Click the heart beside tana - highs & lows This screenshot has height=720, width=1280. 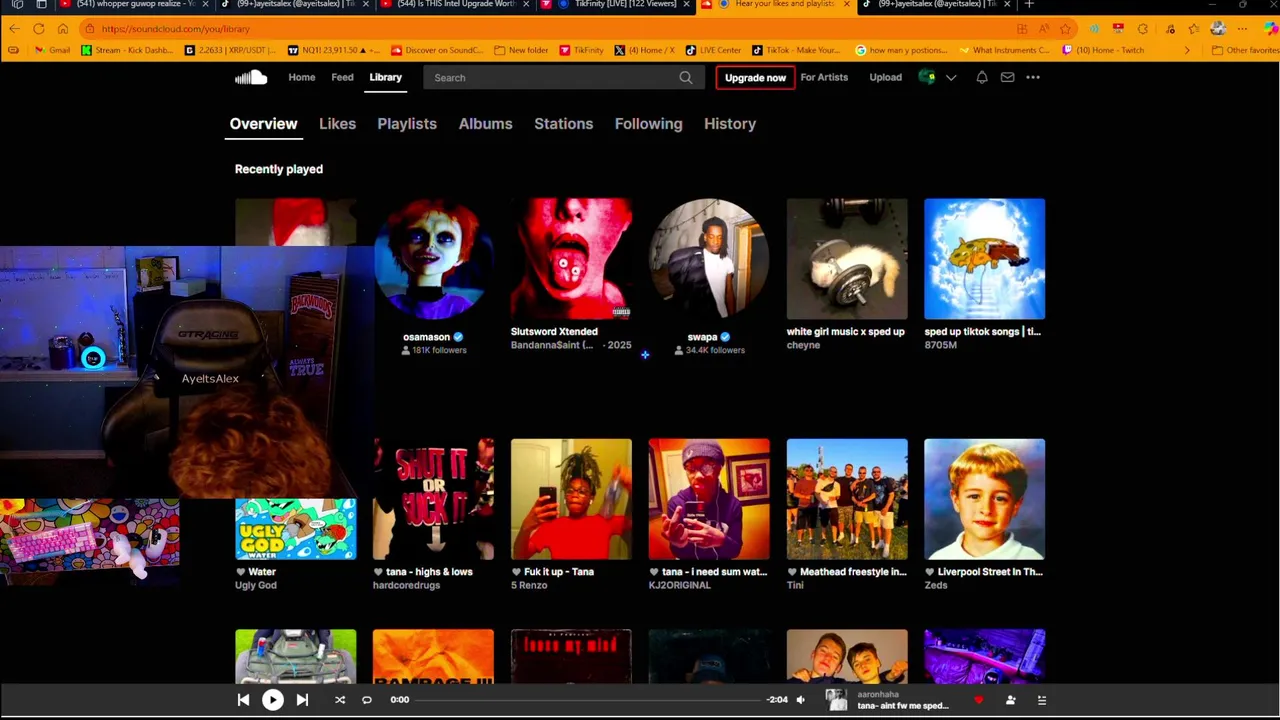(378, 572)
